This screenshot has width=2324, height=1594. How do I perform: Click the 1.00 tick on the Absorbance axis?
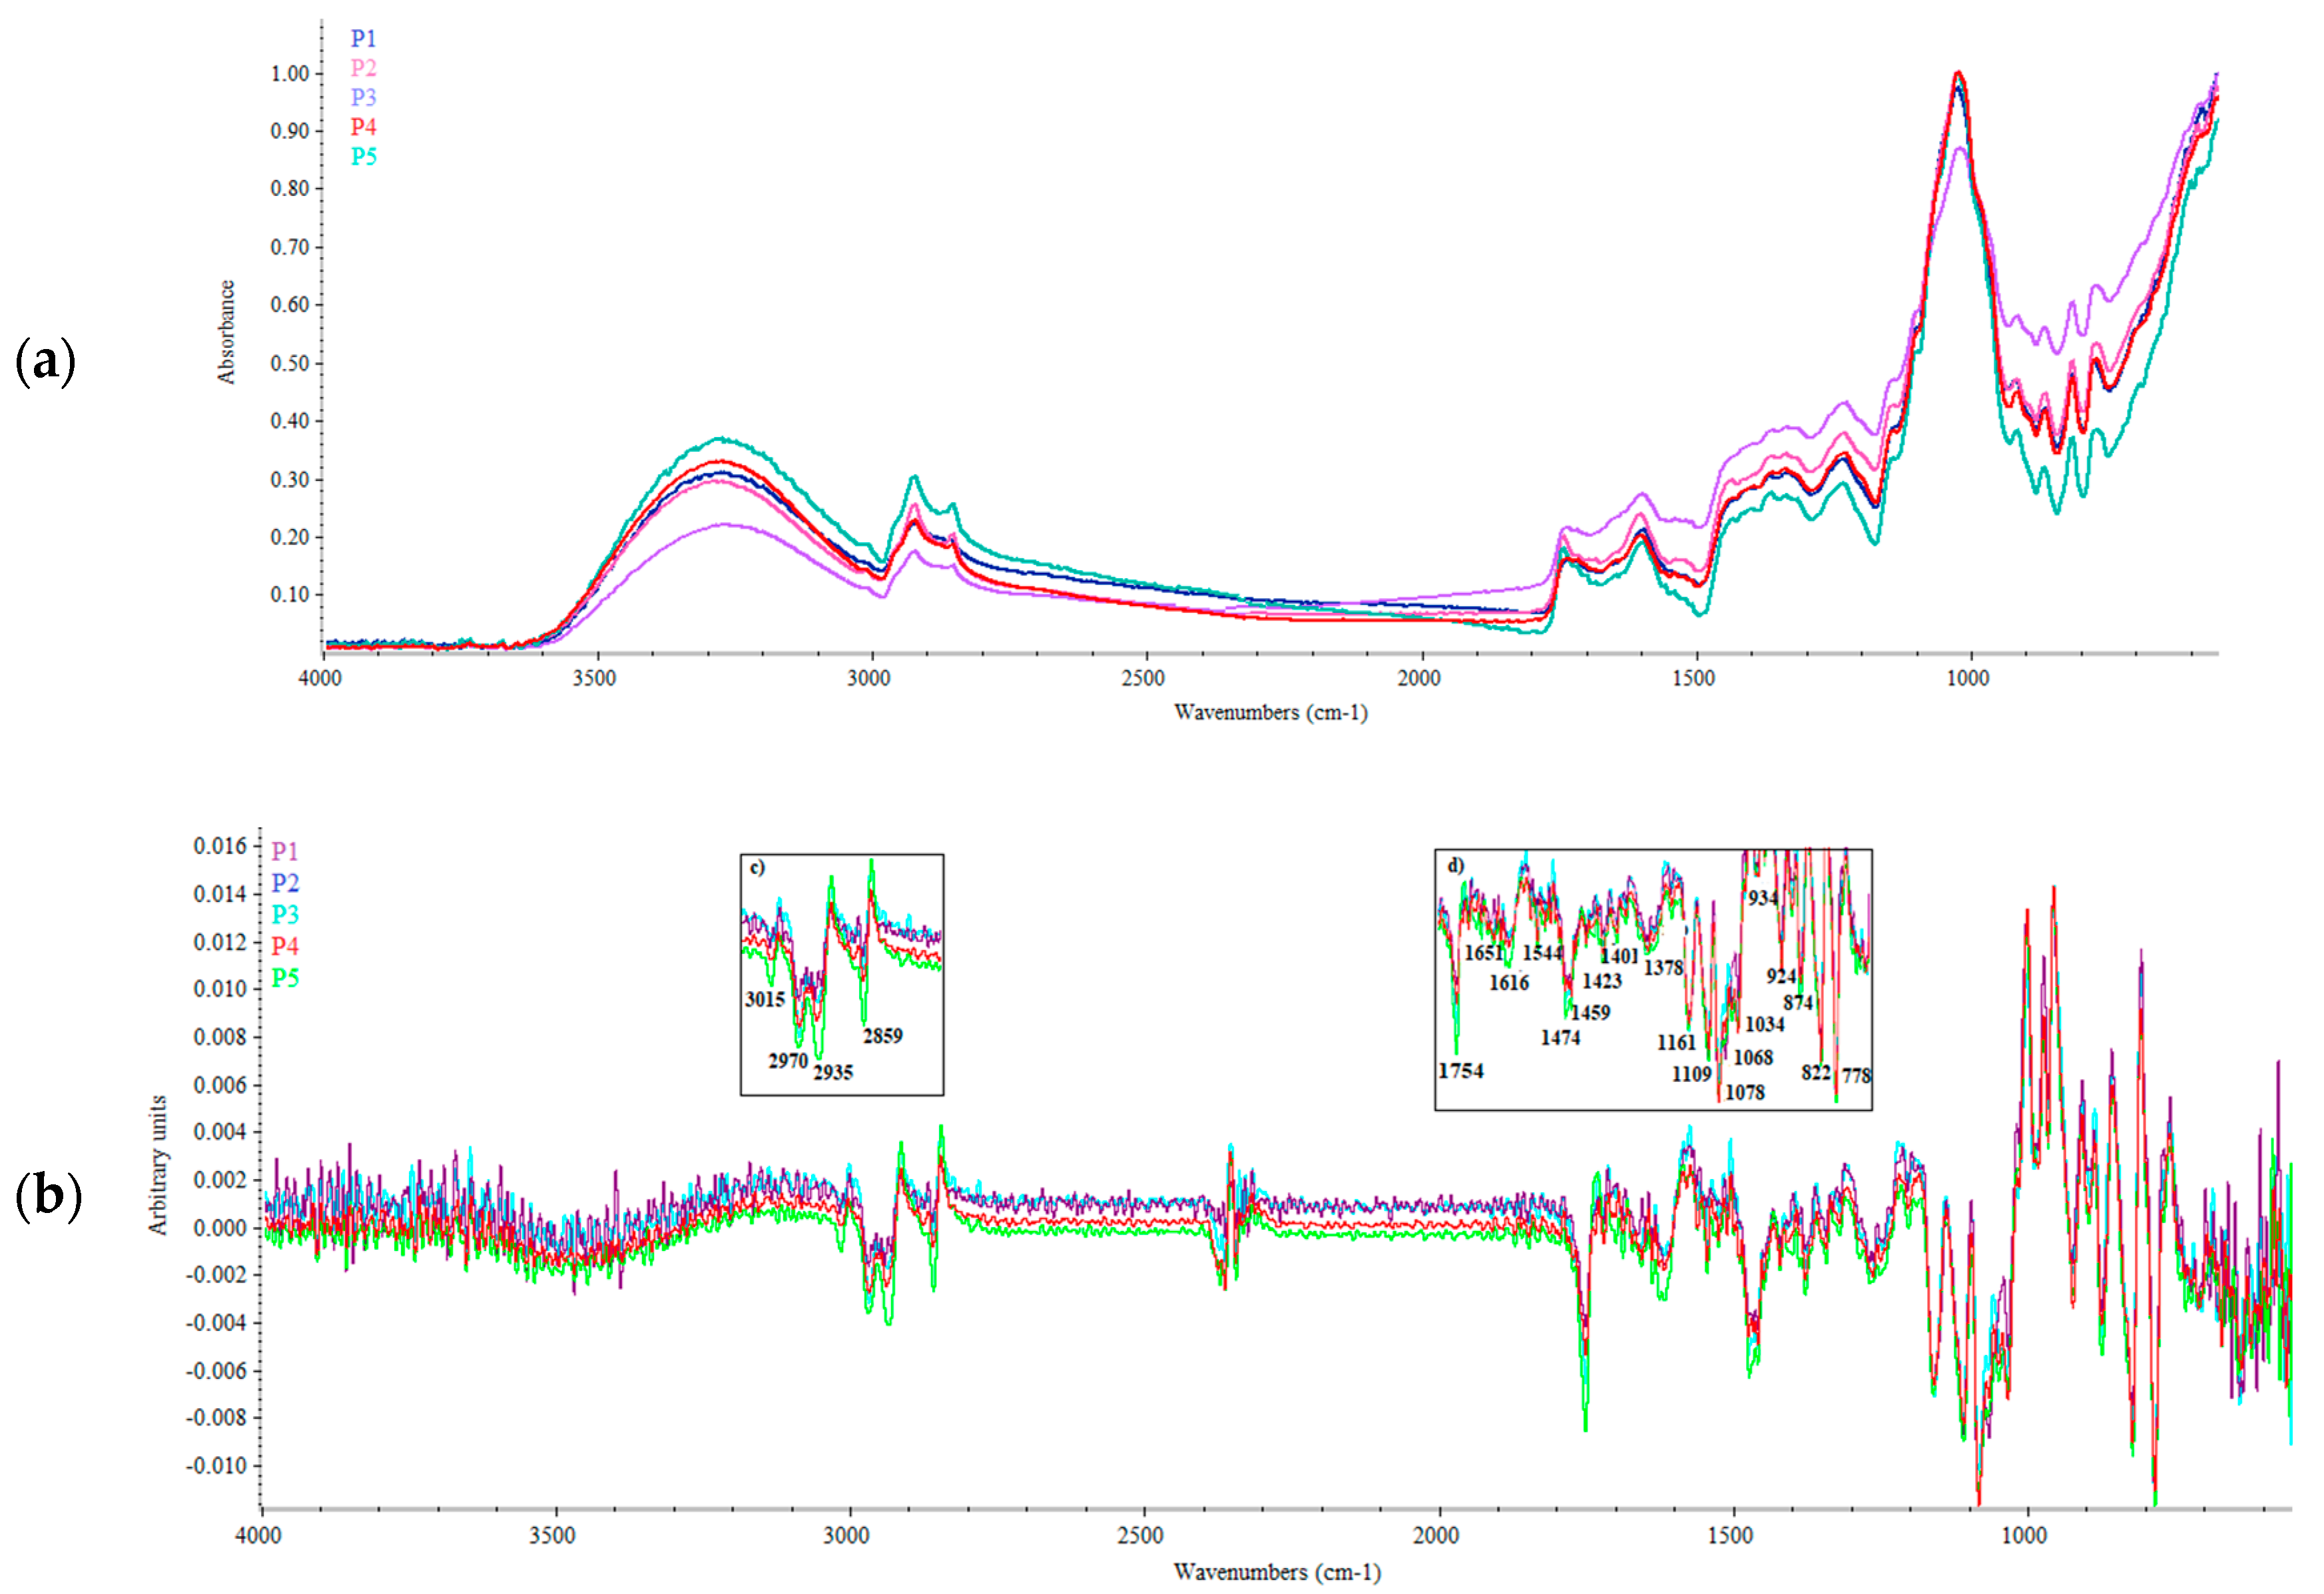[x=290, y=74]
